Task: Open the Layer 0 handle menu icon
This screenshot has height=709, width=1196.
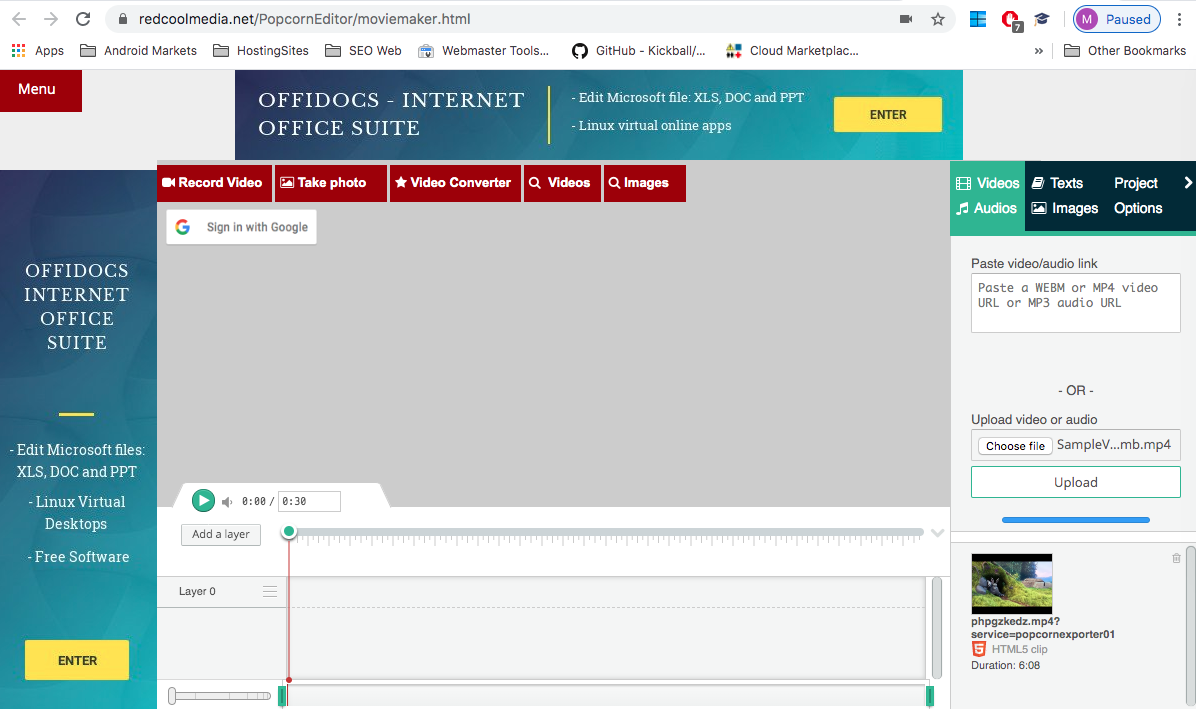Action: [x=269, y=592]
